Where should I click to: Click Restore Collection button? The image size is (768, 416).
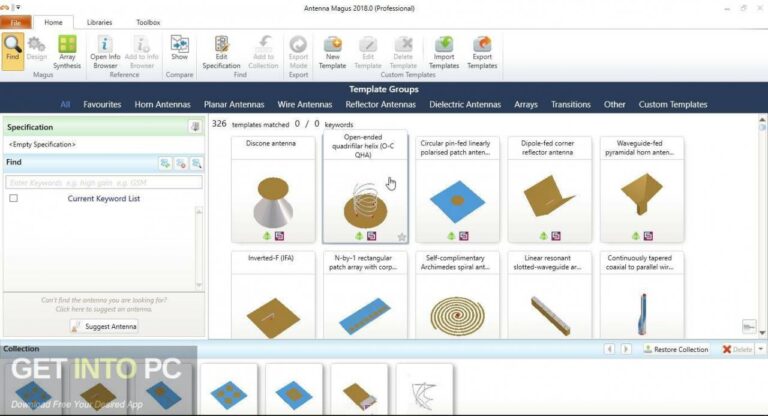(x=676, y=349)
